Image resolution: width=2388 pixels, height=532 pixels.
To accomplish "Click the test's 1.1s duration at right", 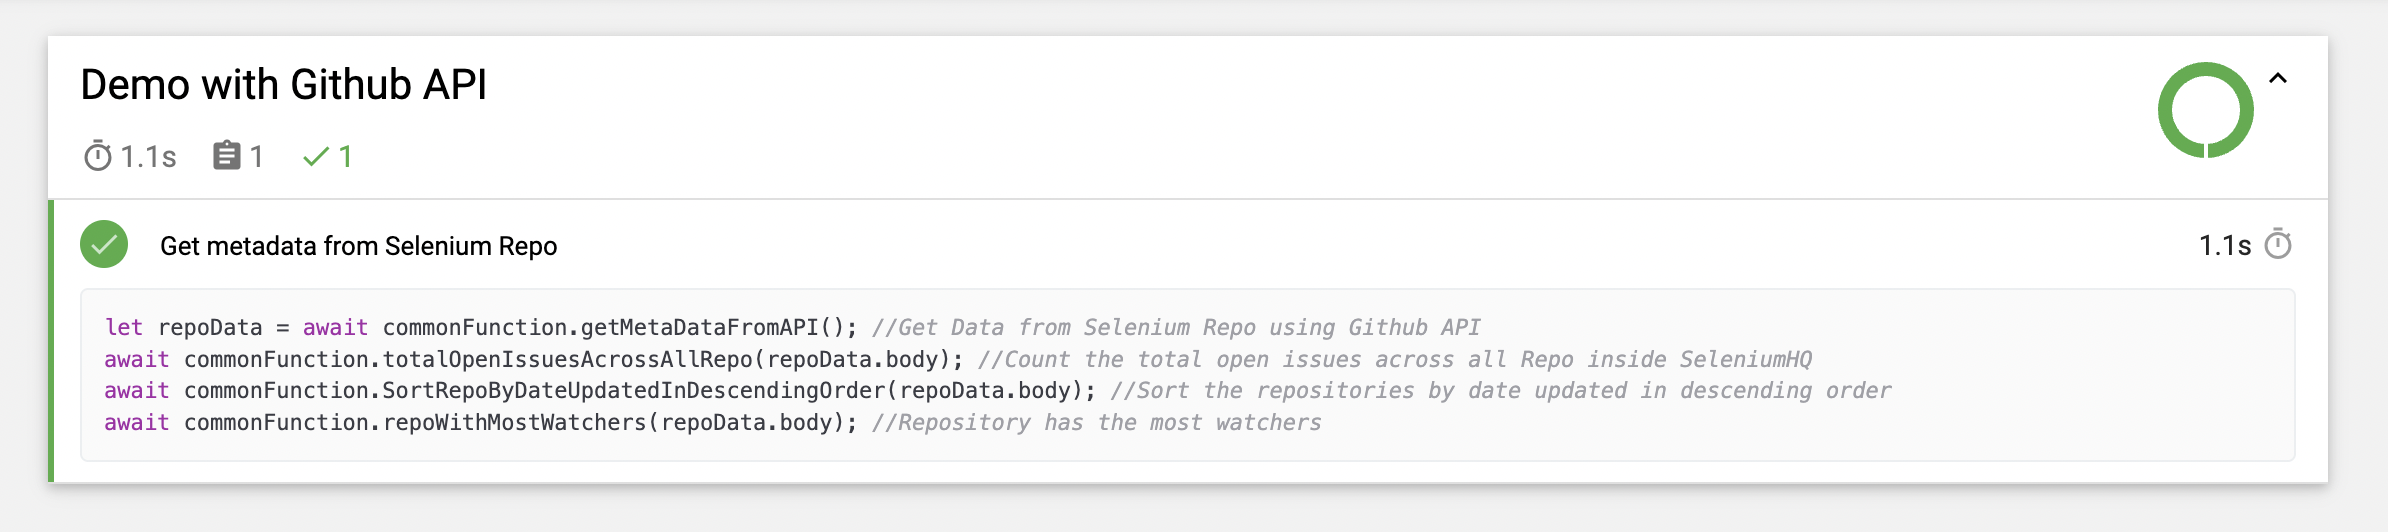I will click(x=2224, y=246).
